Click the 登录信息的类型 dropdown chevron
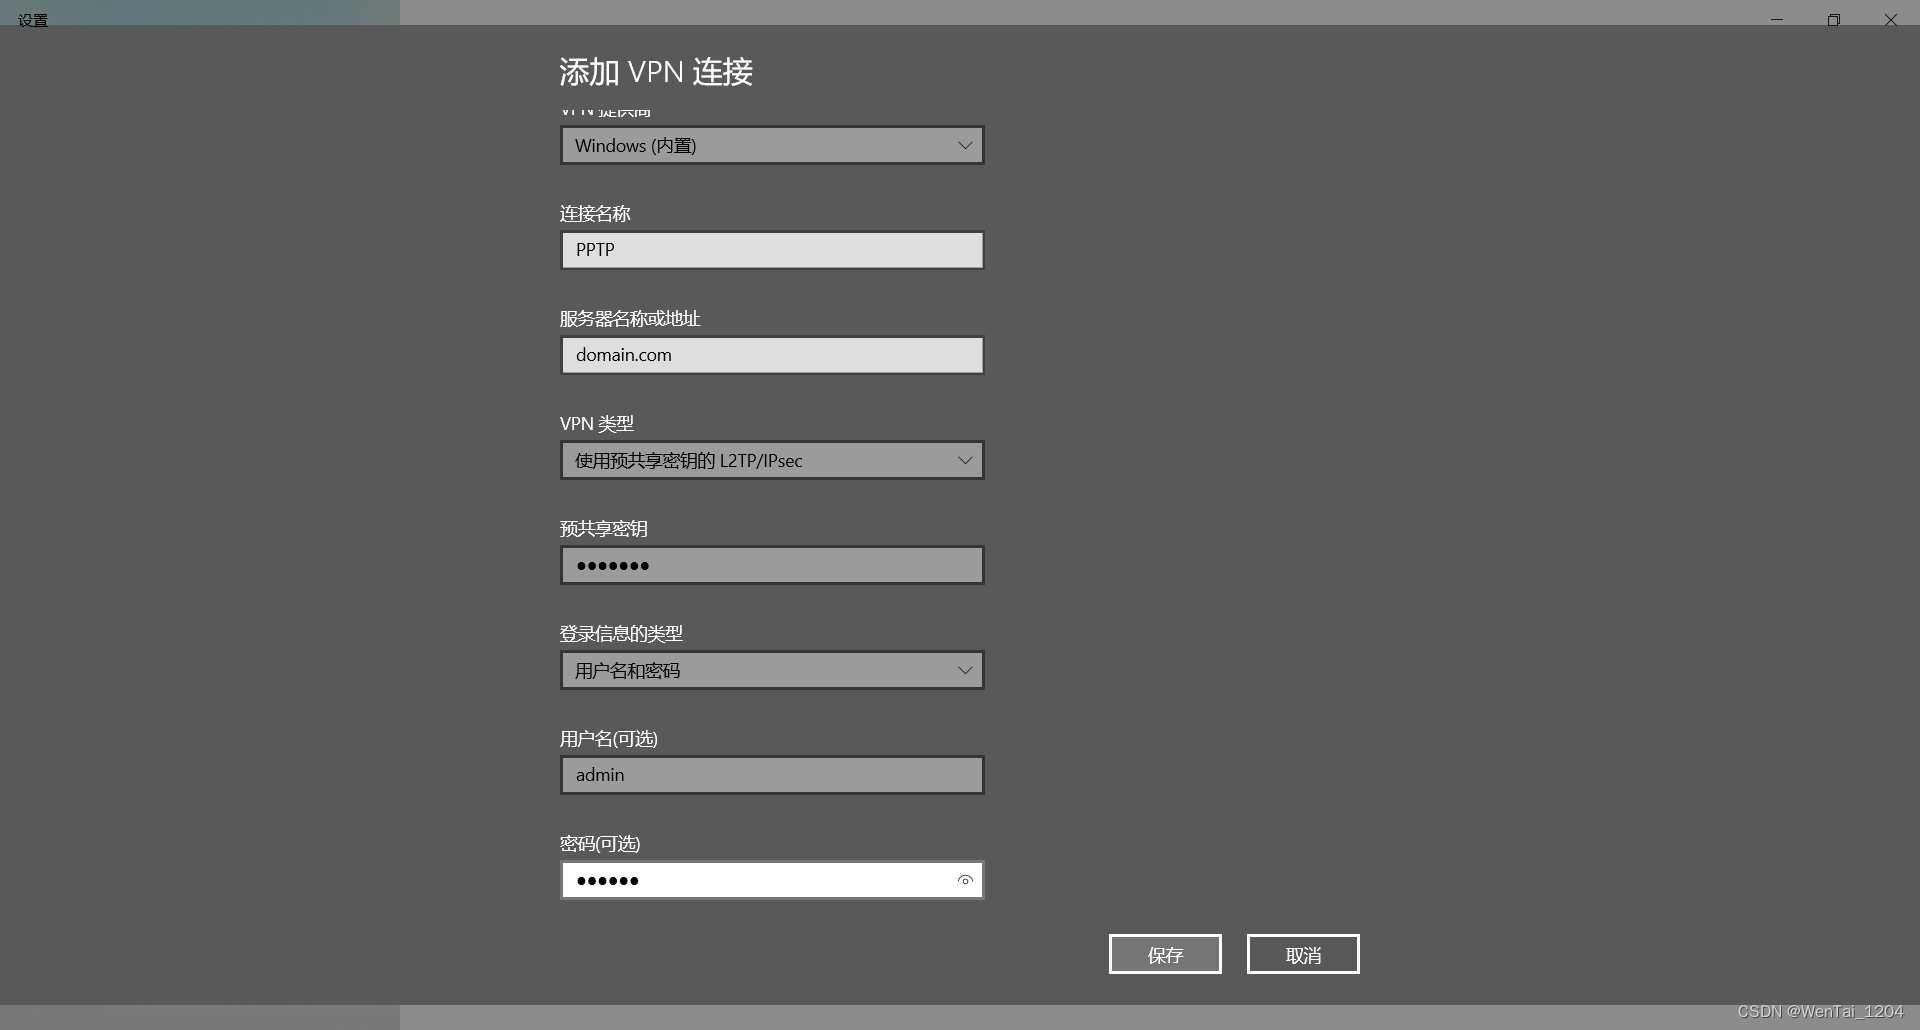This screenshot has height=1030, width=1920. [963, 670]
